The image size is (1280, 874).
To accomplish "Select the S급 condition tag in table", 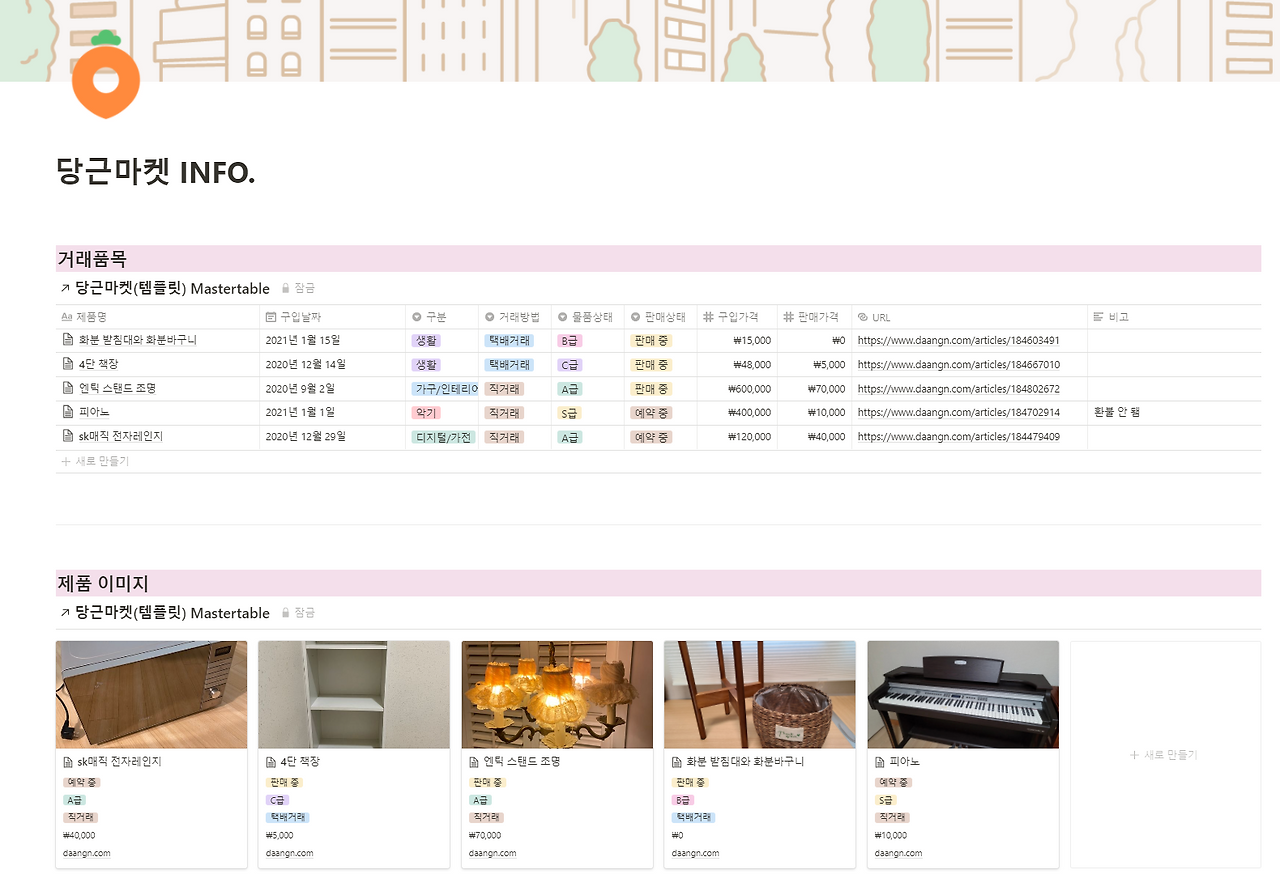I will [569, 413].
